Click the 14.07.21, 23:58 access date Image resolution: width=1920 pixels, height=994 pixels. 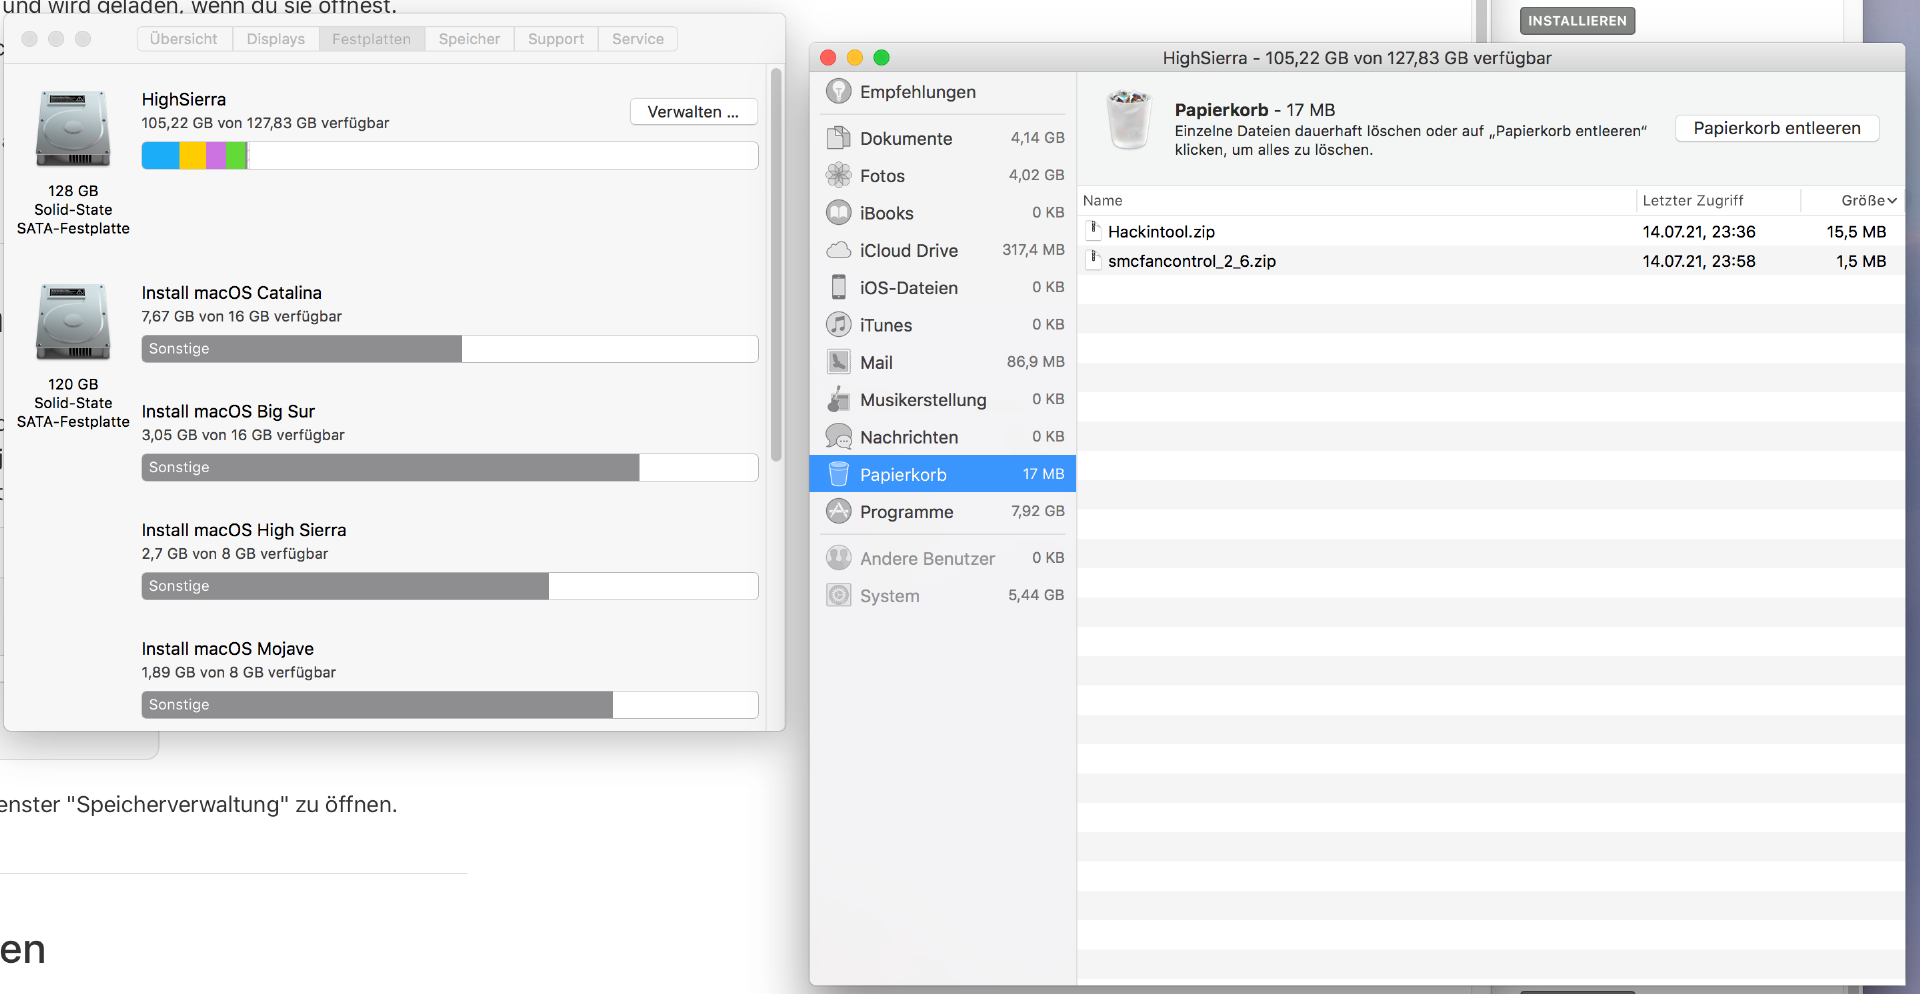pyautogui.click(x=1699, y=261)
